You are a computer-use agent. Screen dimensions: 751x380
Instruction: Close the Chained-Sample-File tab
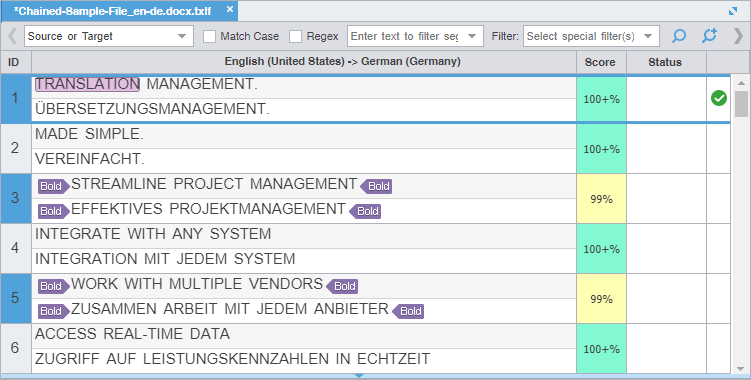tap(230, 10)
